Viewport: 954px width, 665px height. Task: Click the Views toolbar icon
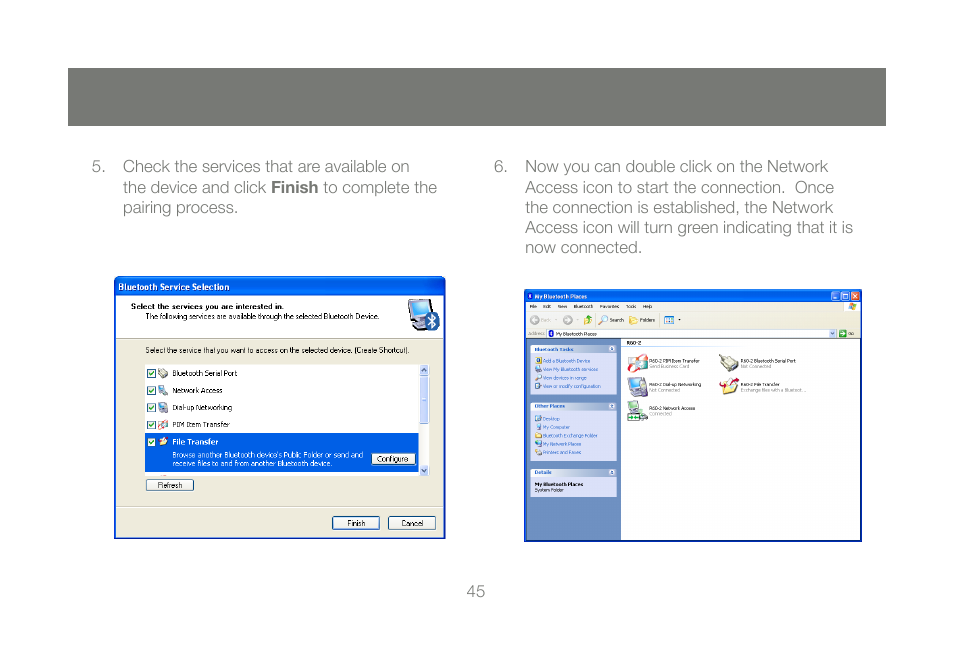[669, 320]
